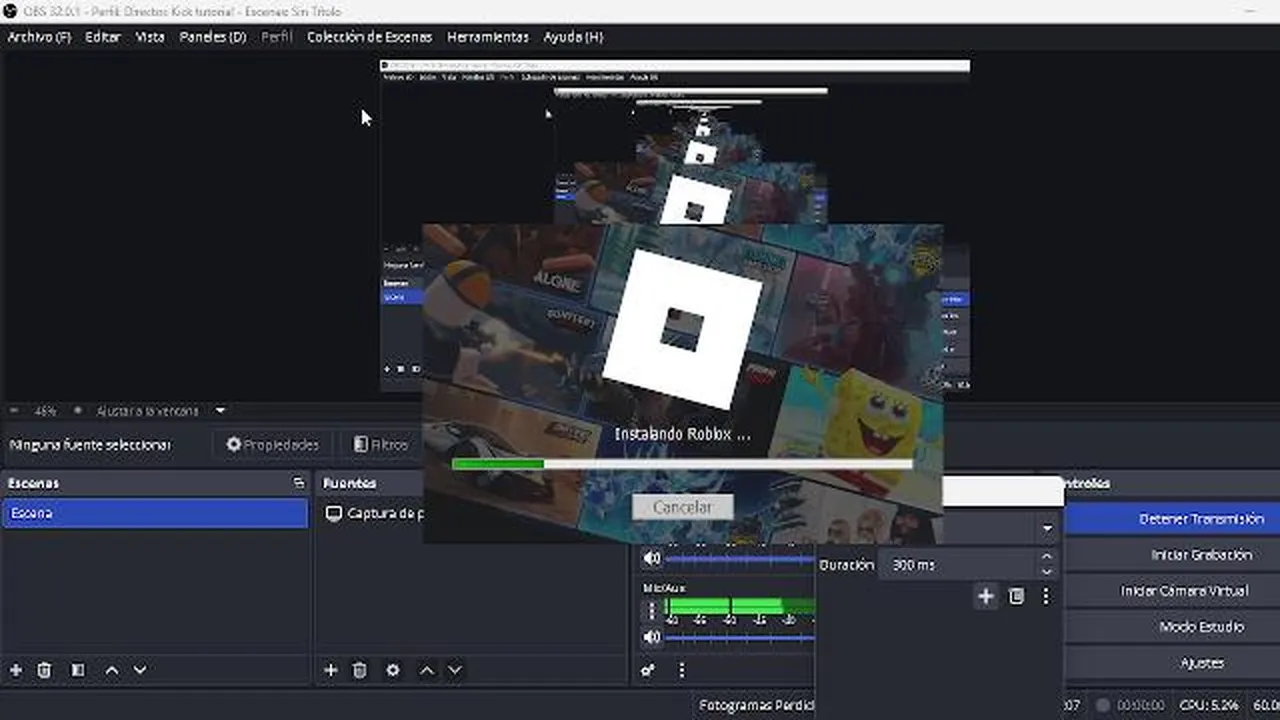Toggle Modo Estudio button
Image resolution: width=1280 pixels, height=720 pixels.
(x=1172, y=627)
